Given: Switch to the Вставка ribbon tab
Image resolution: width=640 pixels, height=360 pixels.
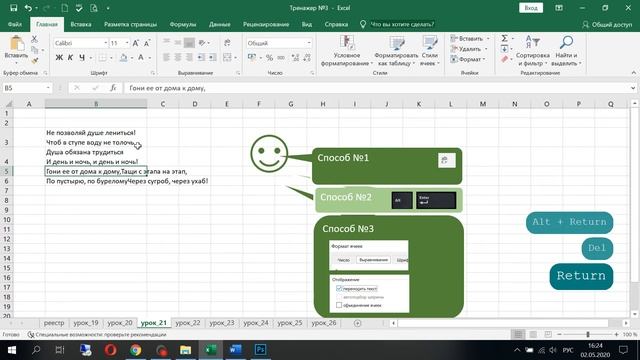Looking at the screenshot, I should [80, 24].
